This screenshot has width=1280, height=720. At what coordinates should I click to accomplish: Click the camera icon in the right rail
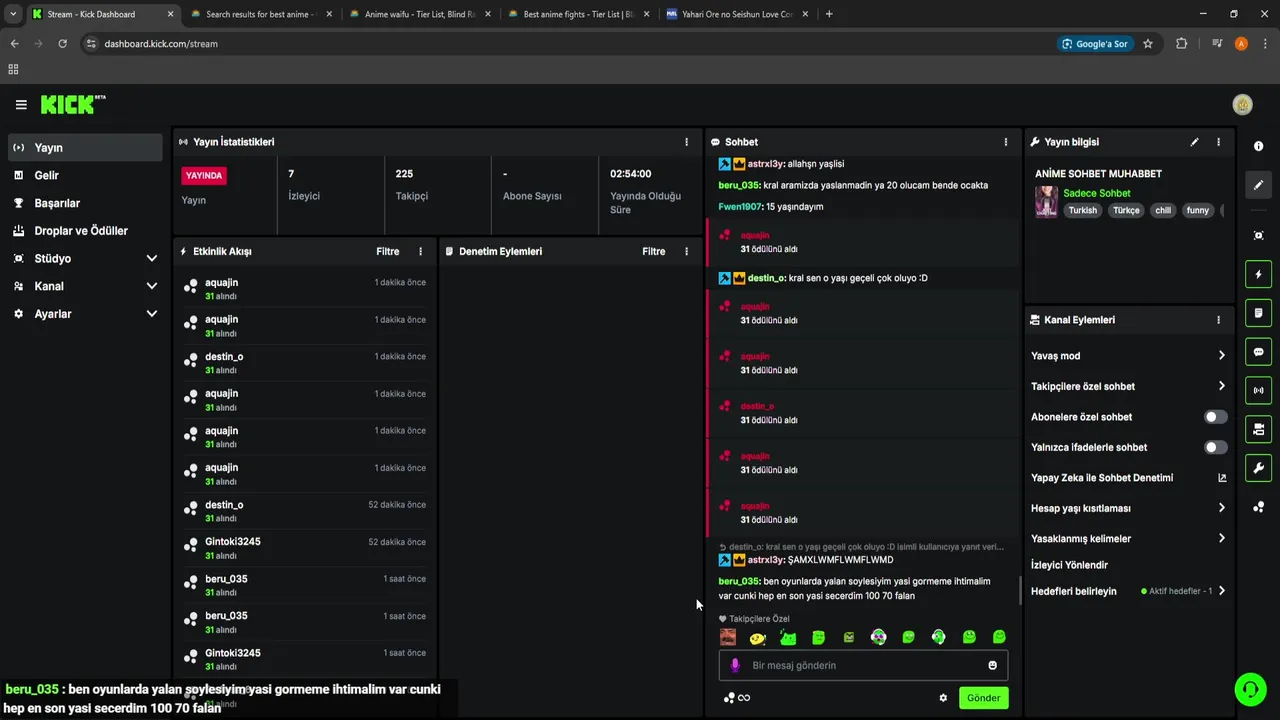point(1258,429)
